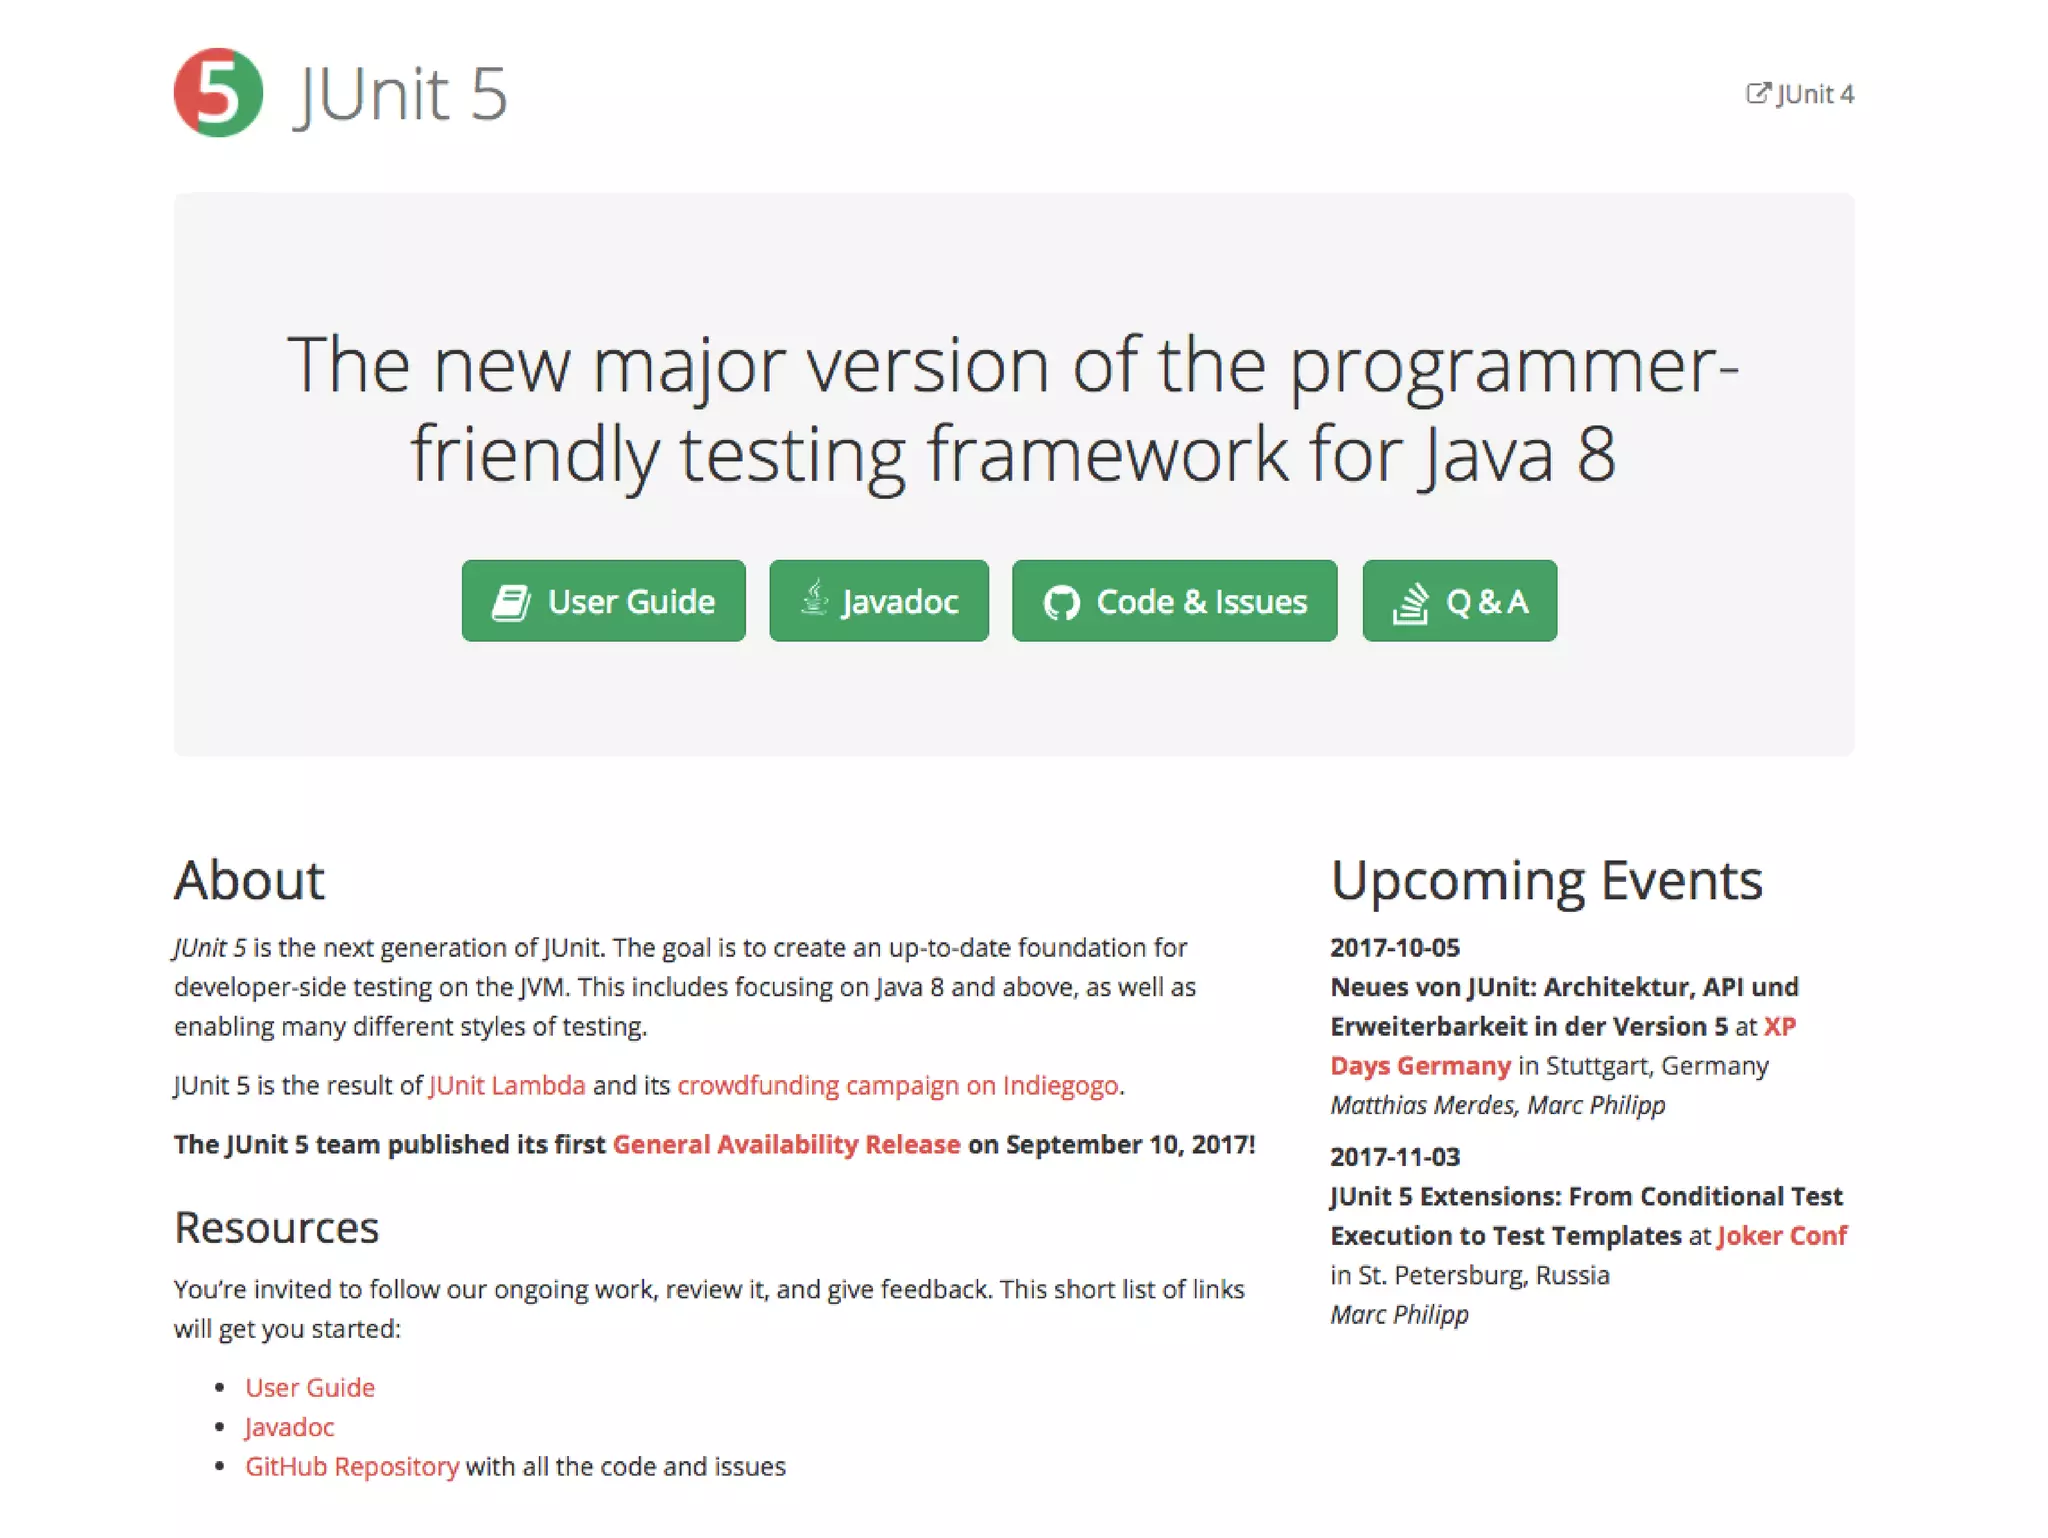Go to JUnit 4 link in header

tap(1814, 94)
